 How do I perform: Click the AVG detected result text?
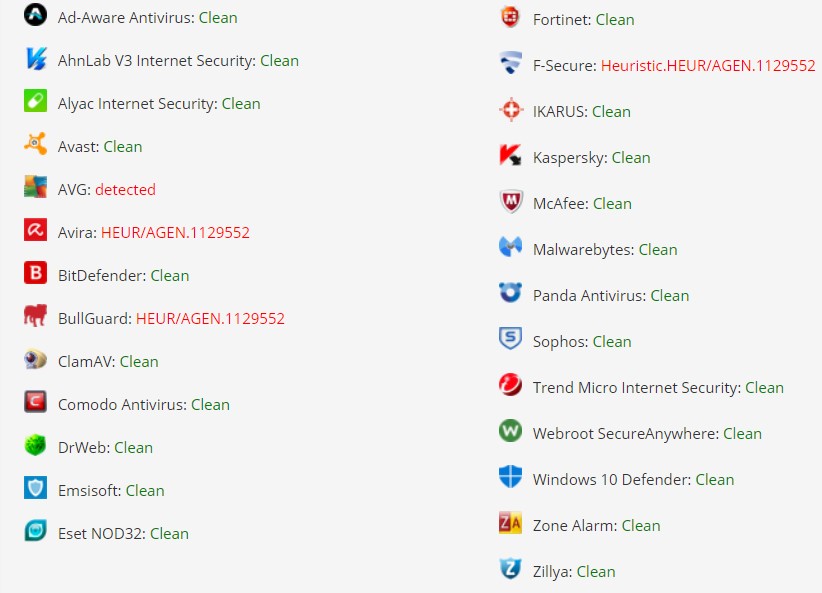(x=126, y=189)
